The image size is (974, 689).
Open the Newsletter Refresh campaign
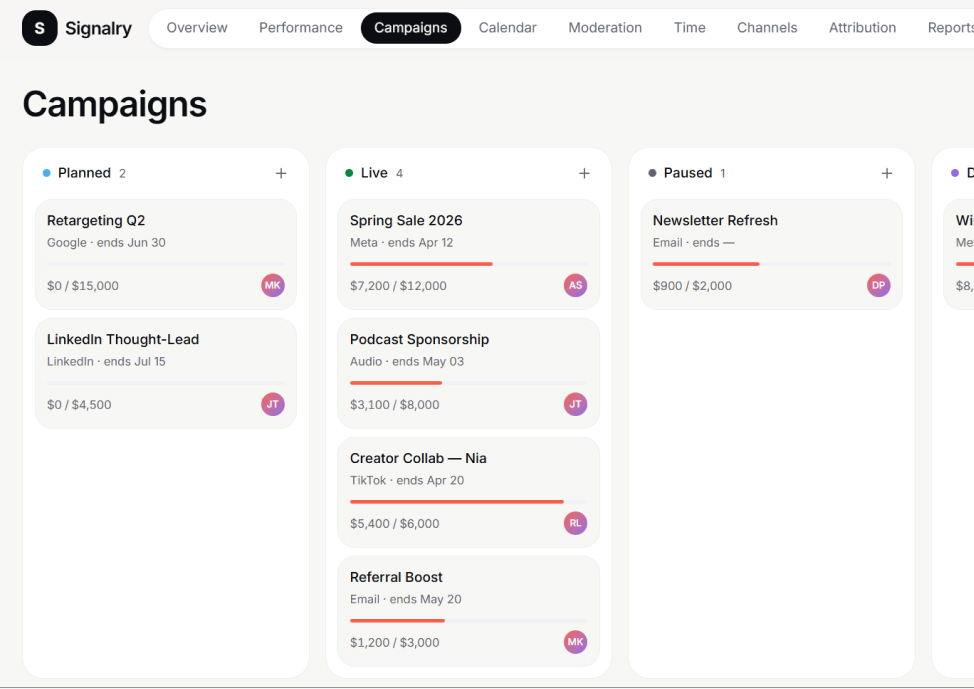tap(771, 255)
